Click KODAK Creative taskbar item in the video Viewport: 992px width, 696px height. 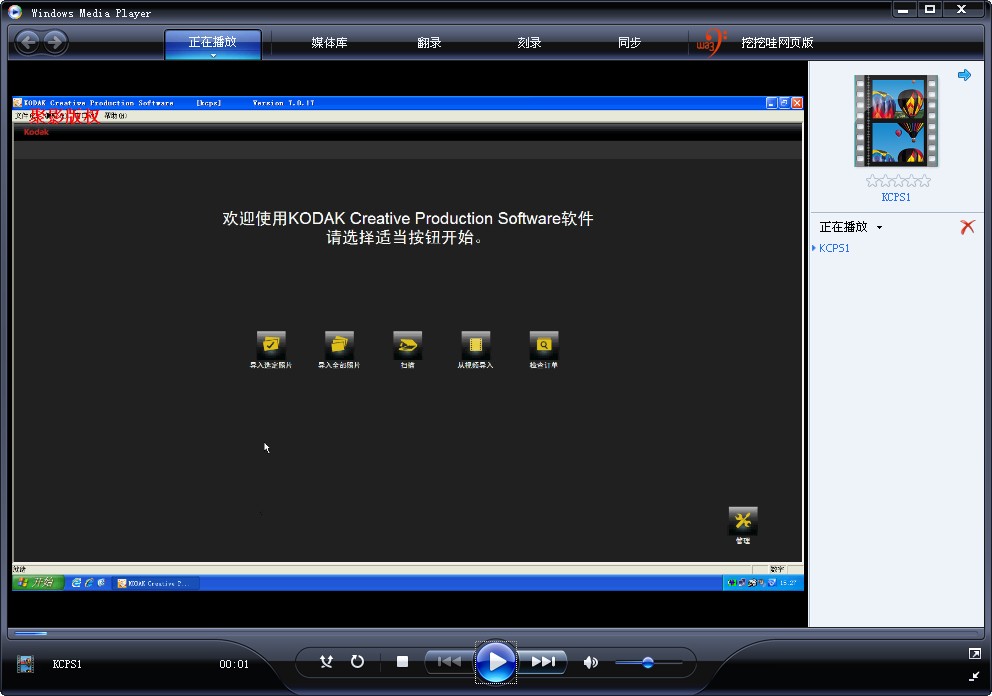156,583
